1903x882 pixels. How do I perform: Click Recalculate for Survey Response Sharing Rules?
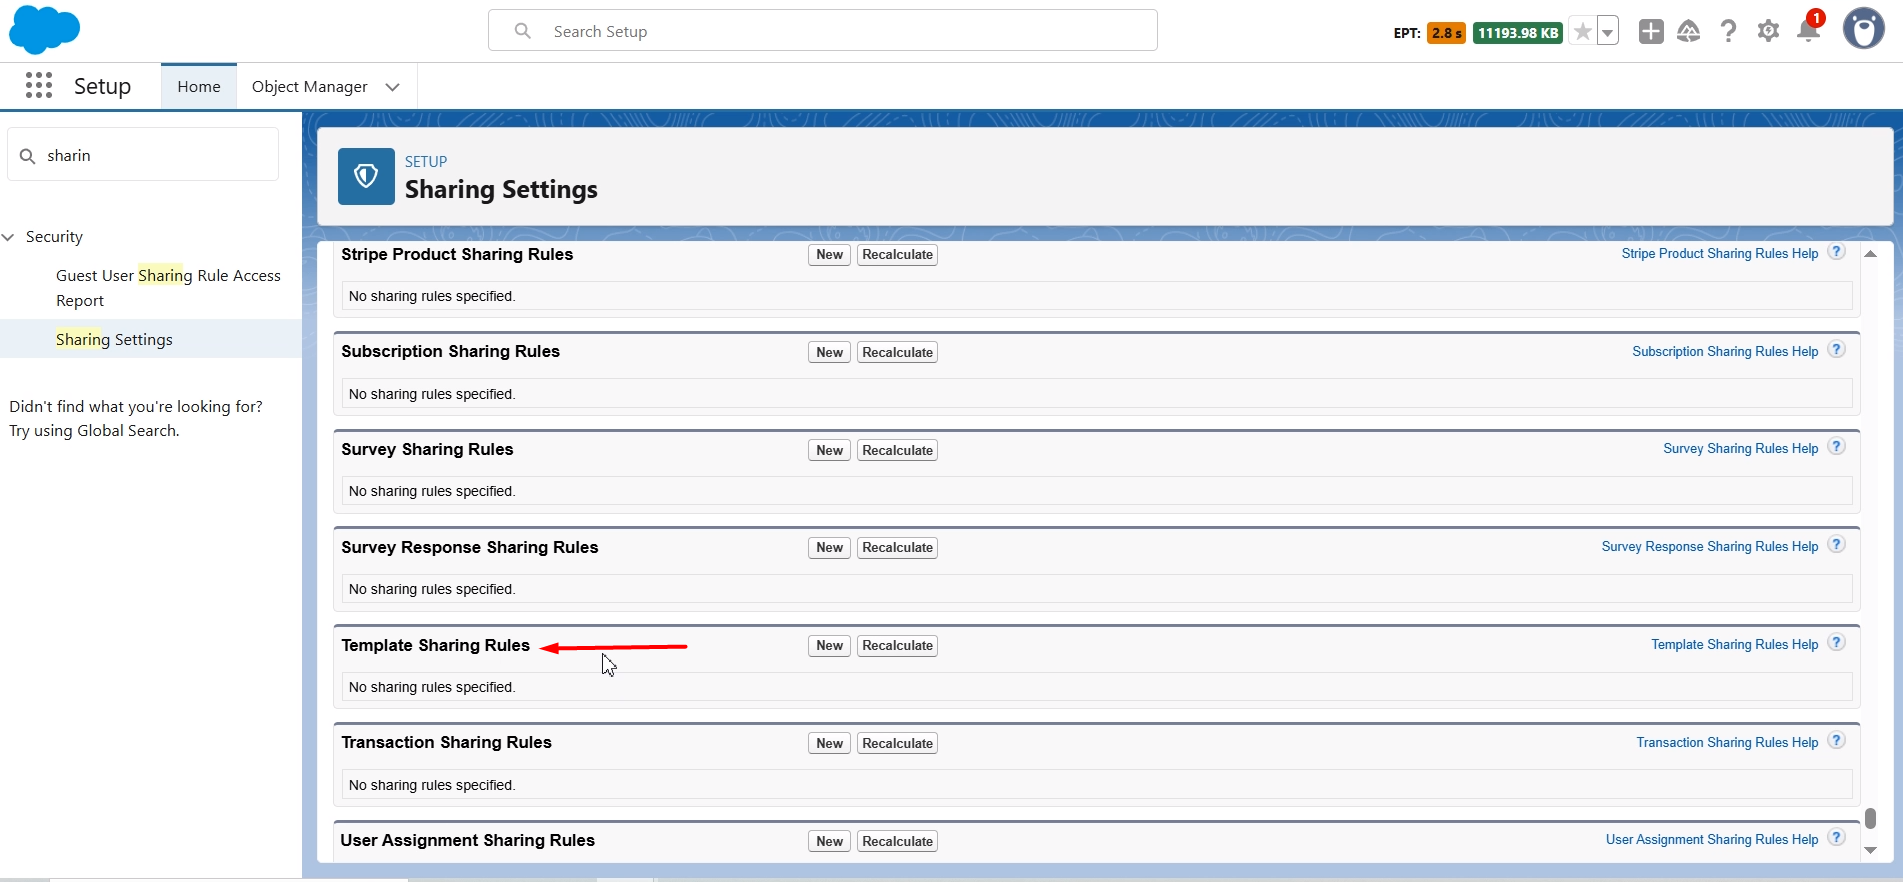pyautogui.click(x=897, y=548)
